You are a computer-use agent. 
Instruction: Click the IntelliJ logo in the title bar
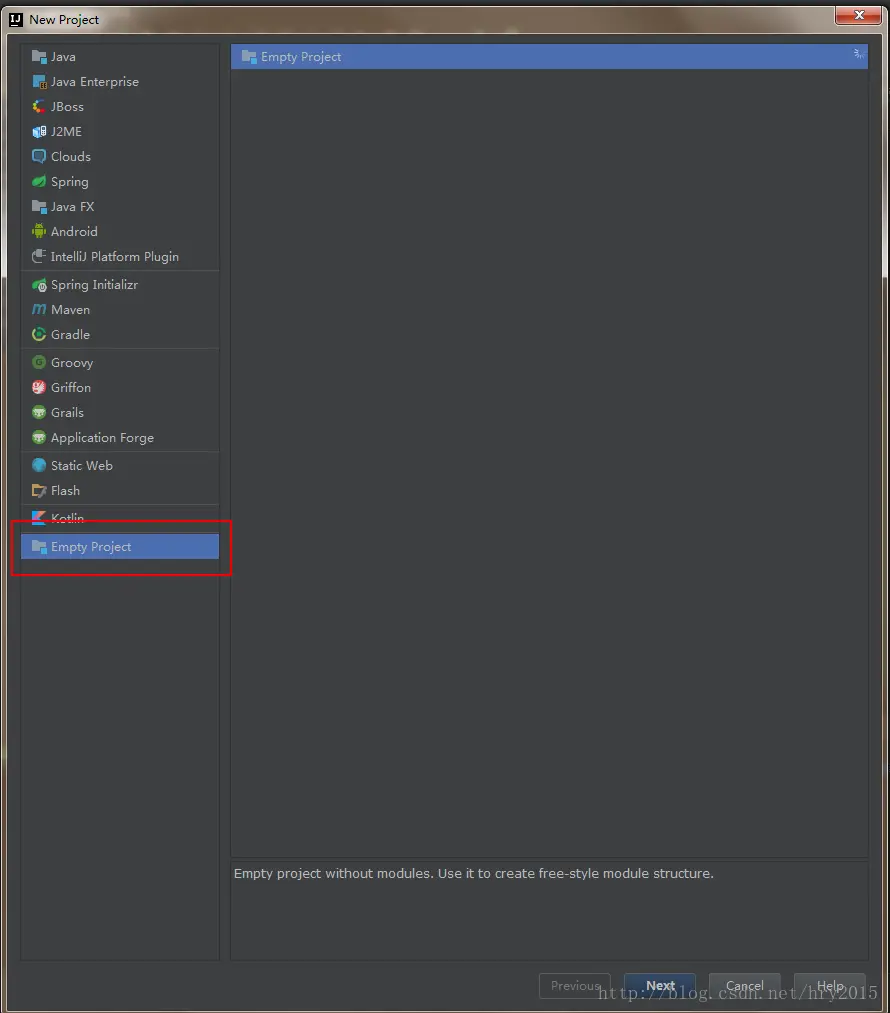point(16,19)
